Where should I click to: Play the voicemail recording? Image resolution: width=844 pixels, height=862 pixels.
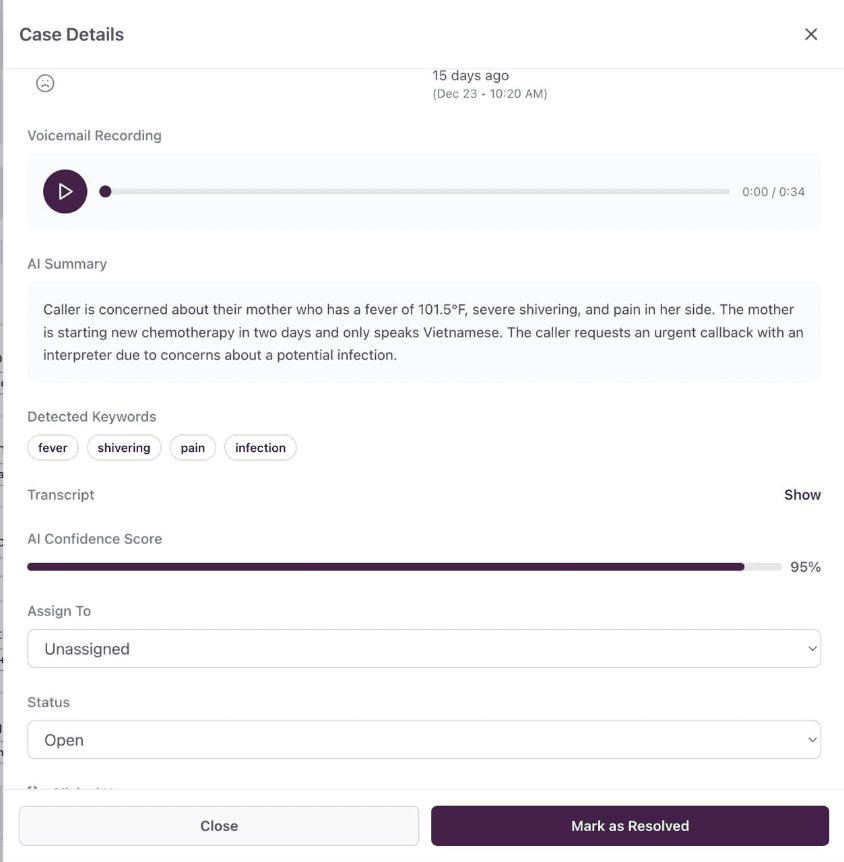click(65, 191)
